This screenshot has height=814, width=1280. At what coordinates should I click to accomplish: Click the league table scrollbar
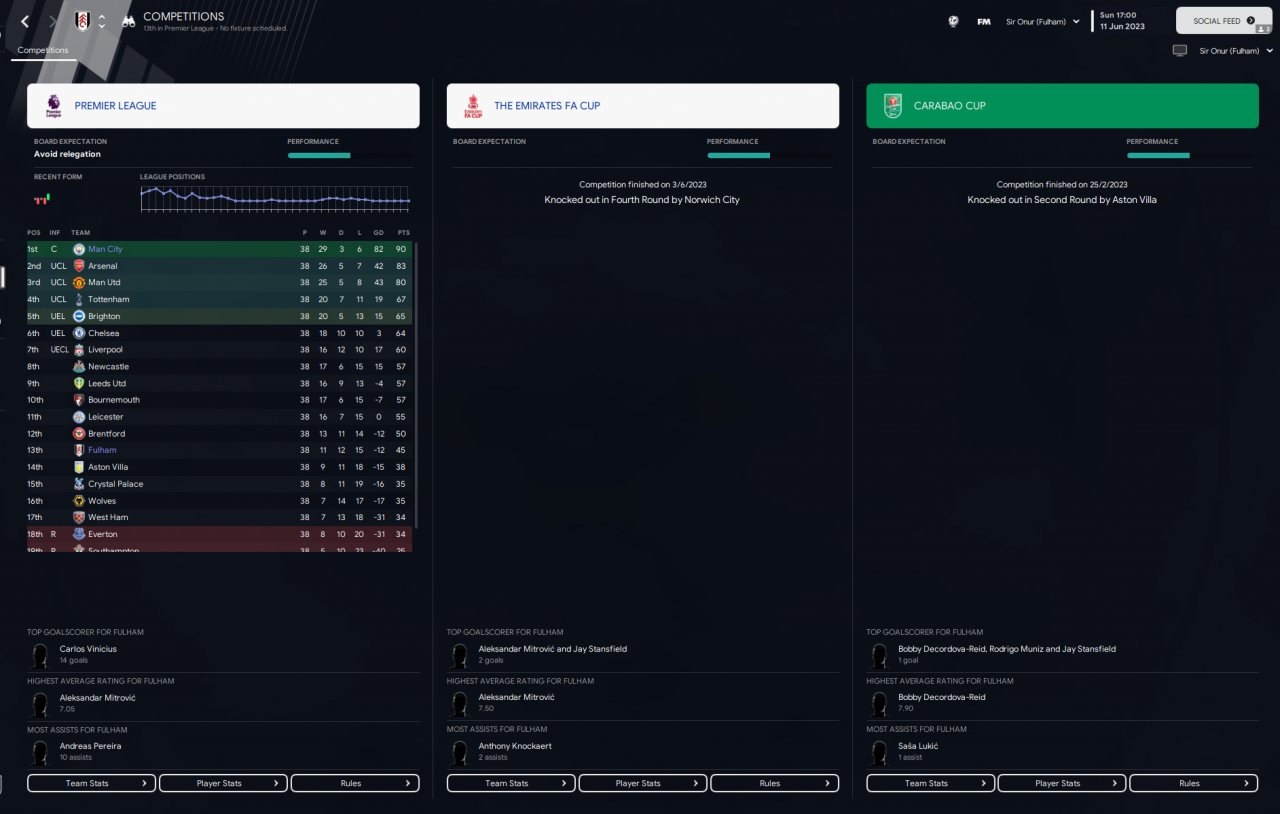tap(416, 386)
